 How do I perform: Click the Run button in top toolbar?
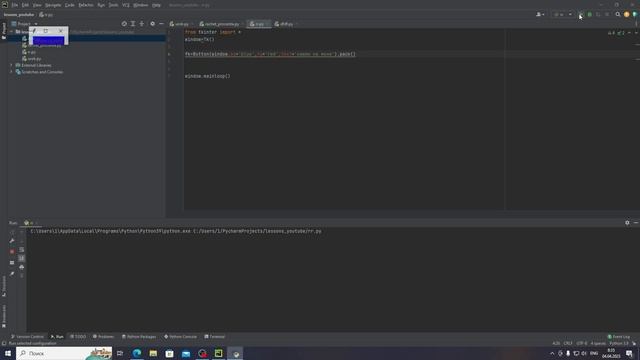coord(581,15)
